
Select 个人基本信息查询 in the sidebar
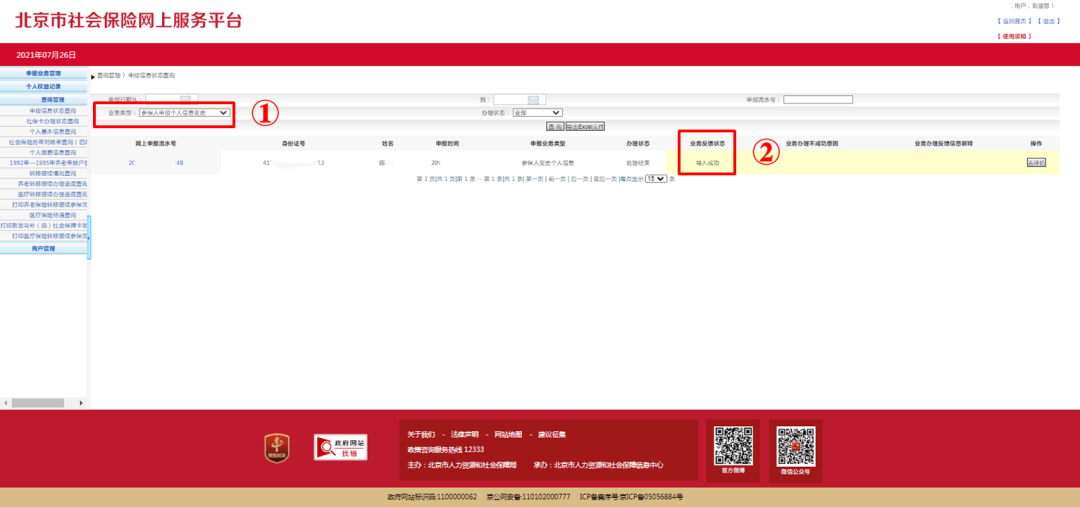pos(53,132)
